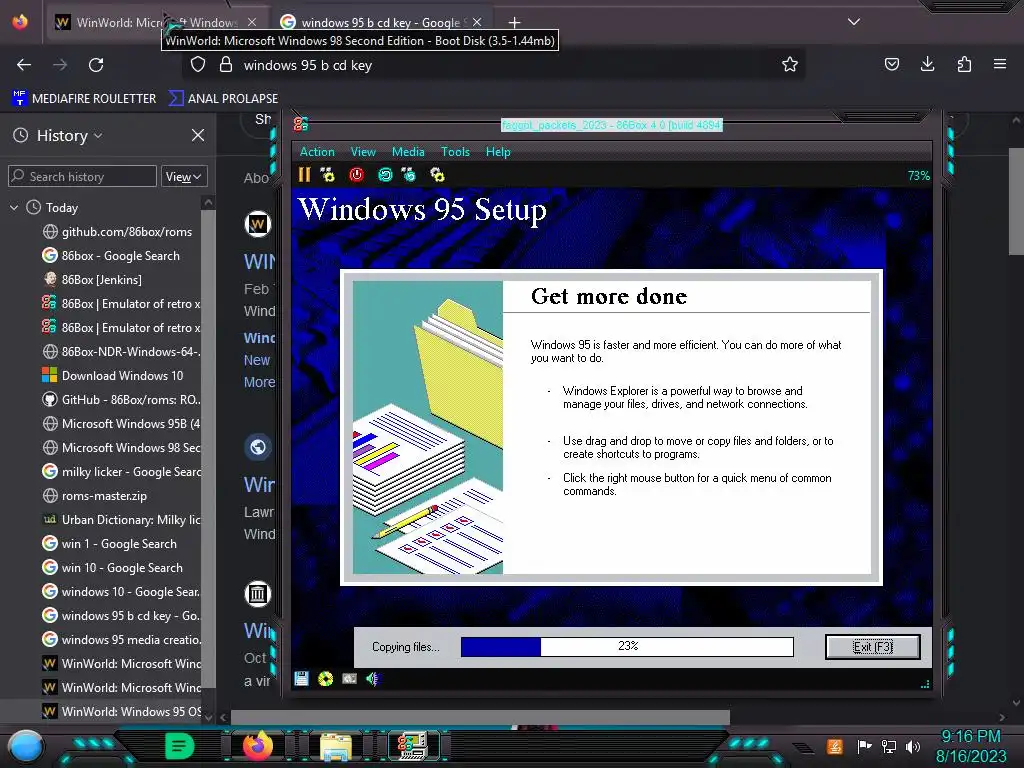
Task: Click the 86Box window title icon
Action: click(300, 124)
